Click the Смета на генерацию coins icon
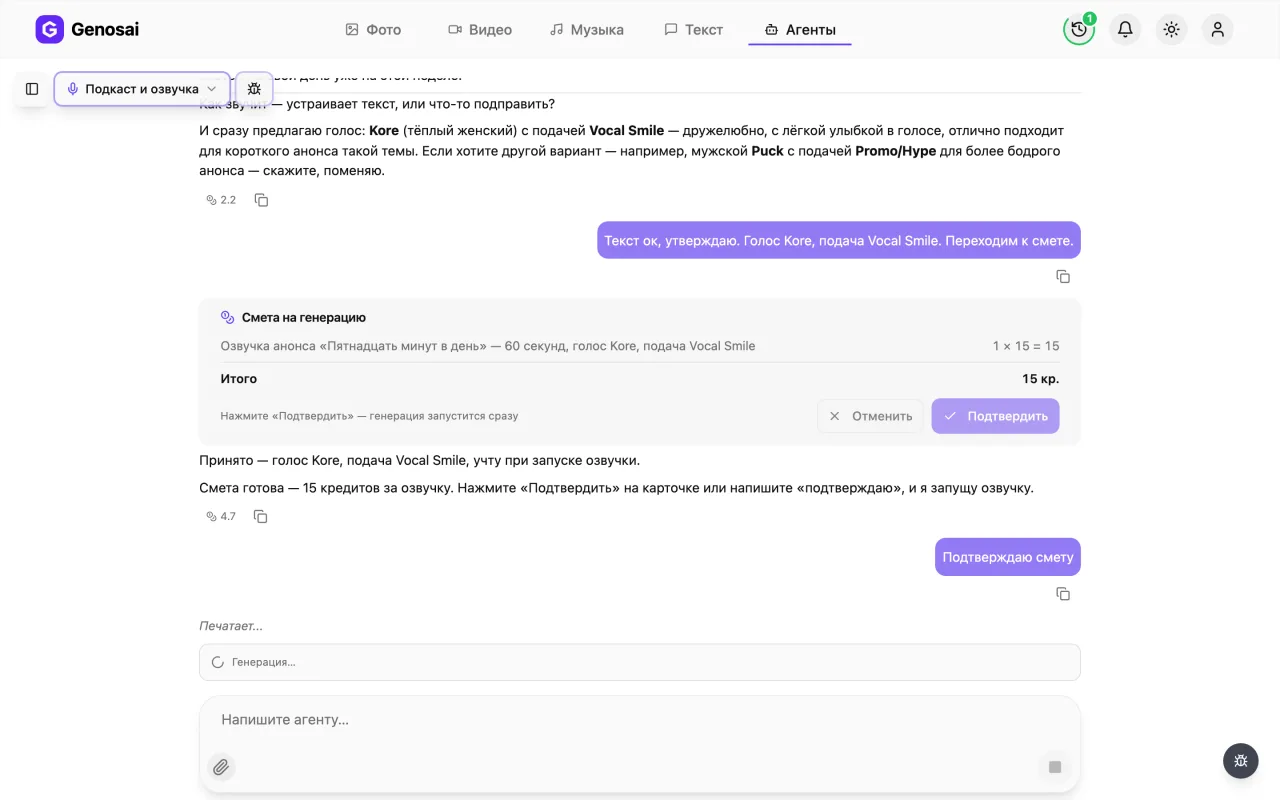Image resolution: width=1280 pixels, height=800 pixels. [228, 317]
